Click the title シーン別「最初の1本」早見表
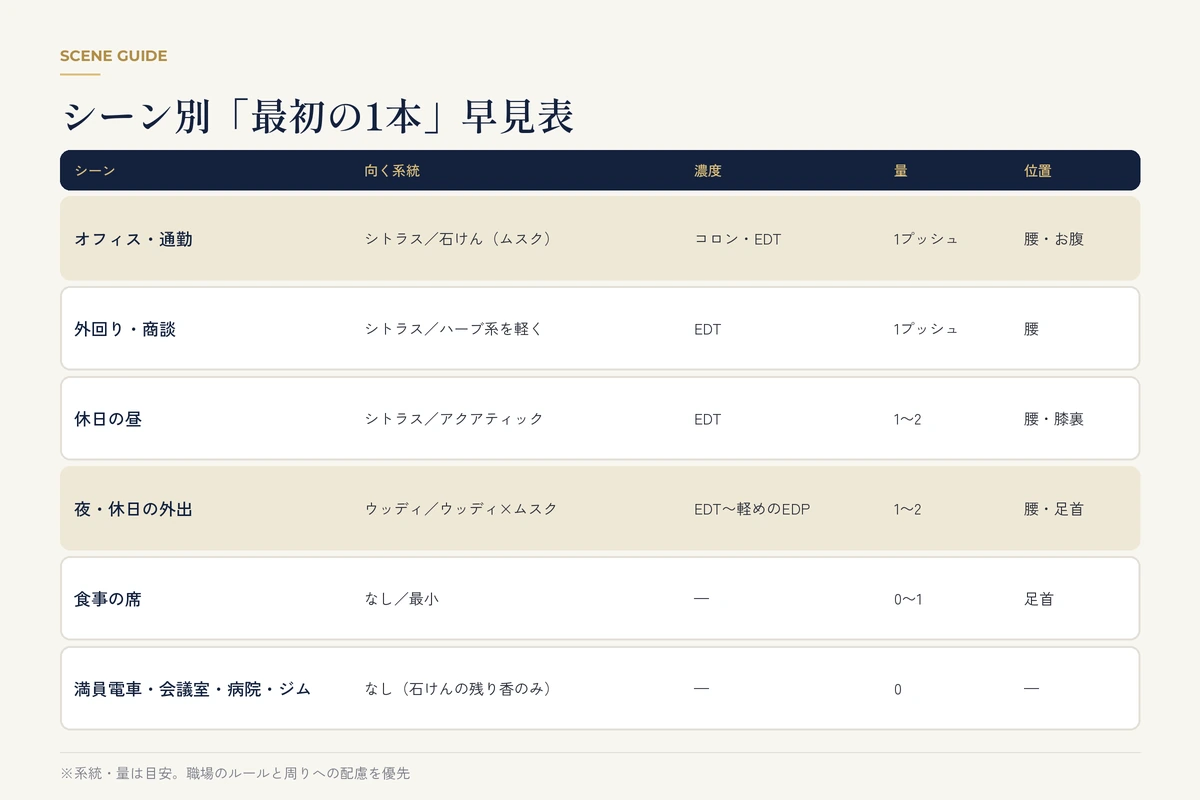The width and height of the screenshot is (1200, 800). pos(317,117)
